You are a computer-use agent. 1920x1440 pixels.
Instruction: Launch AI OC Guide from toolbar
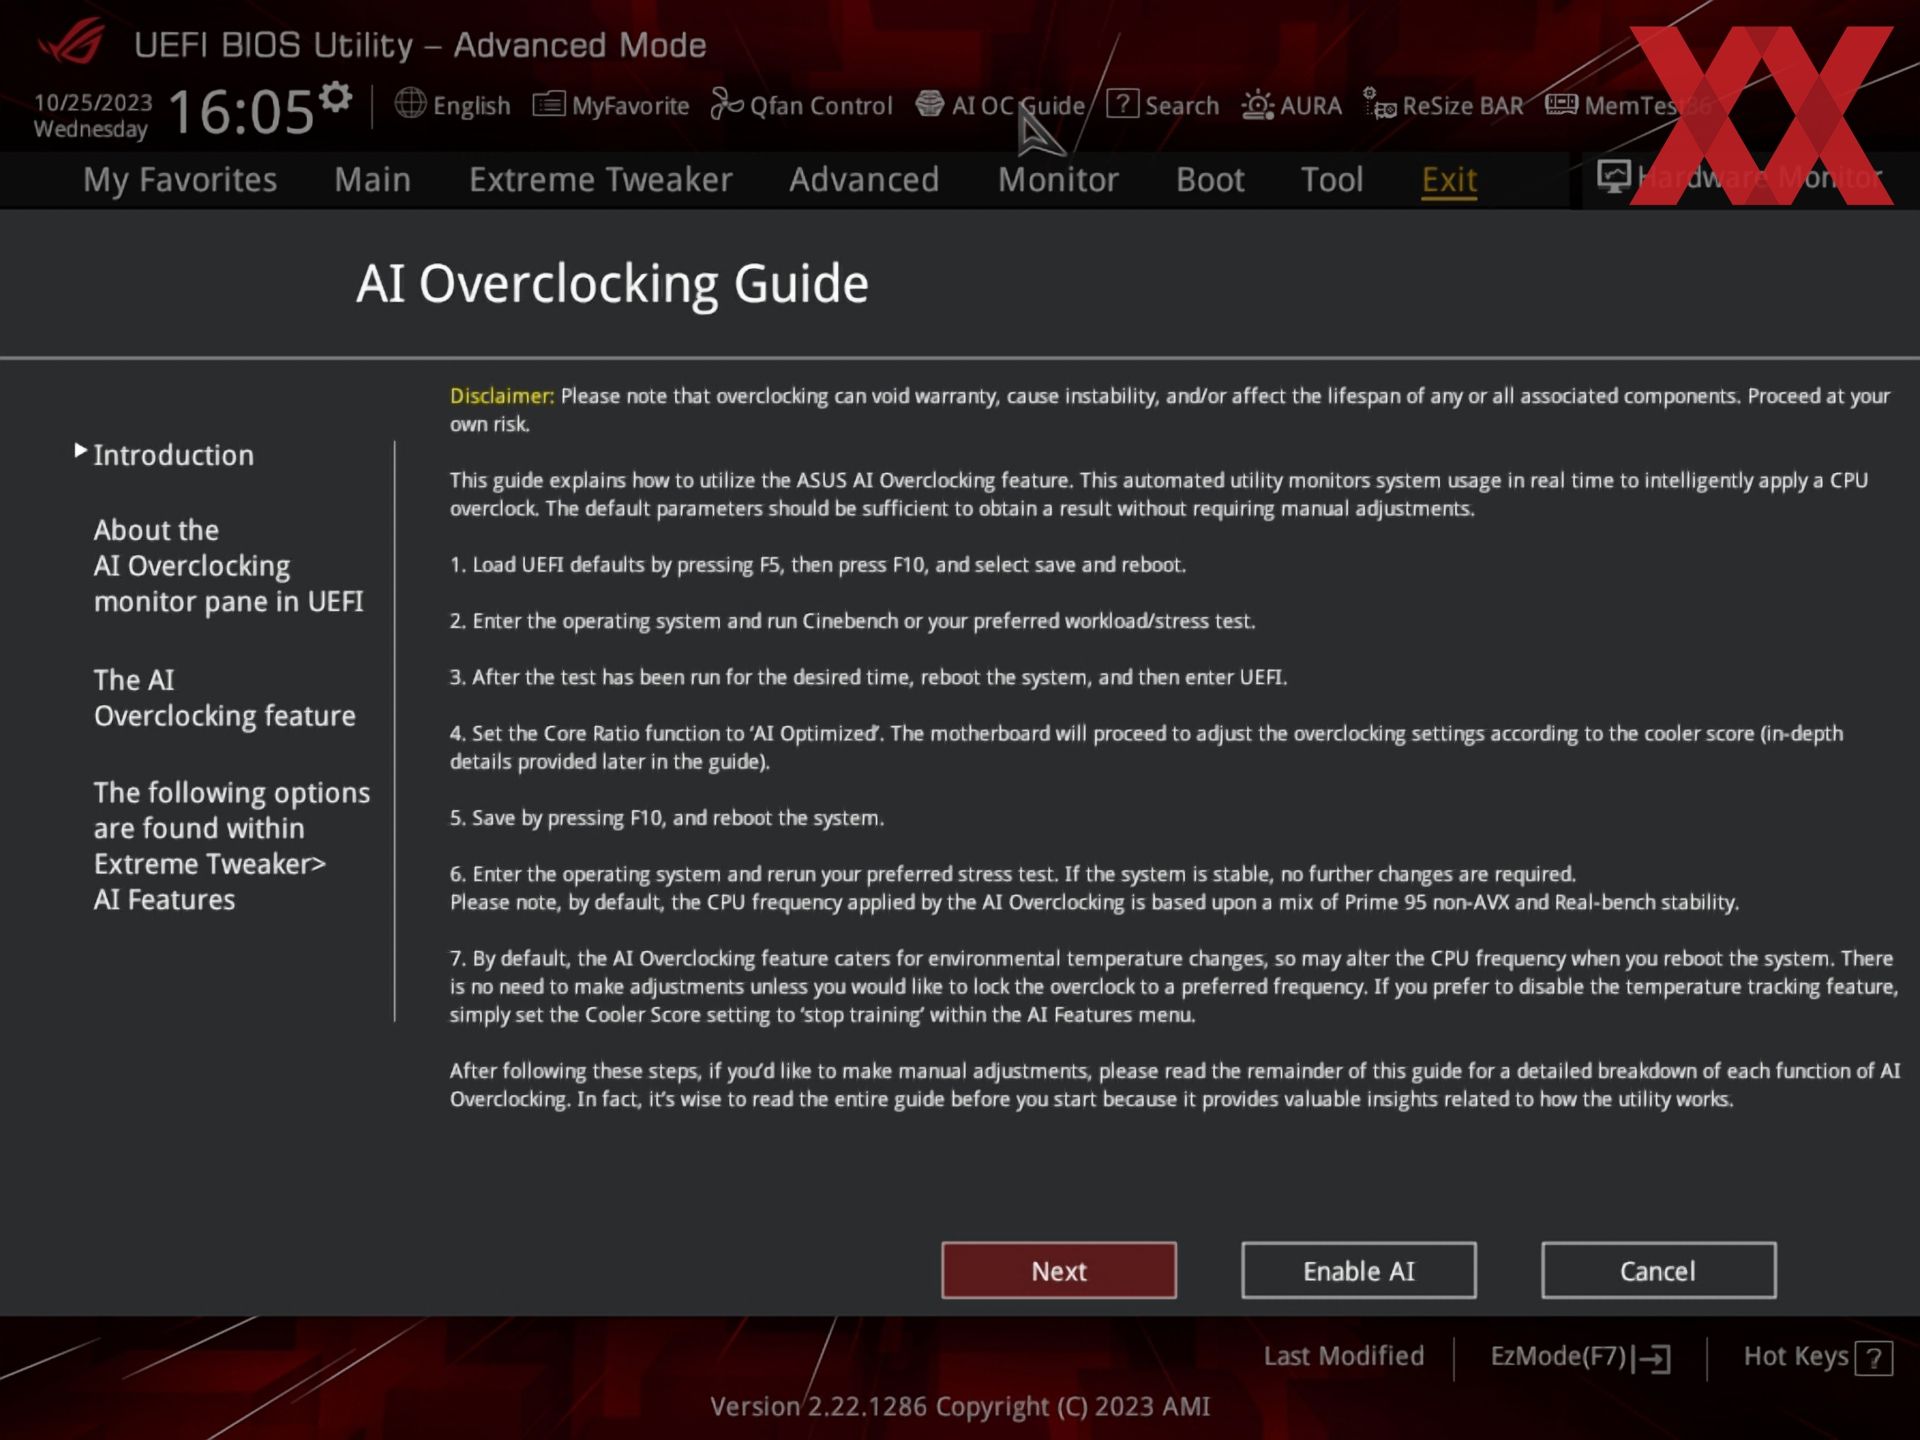point(1000,105)
